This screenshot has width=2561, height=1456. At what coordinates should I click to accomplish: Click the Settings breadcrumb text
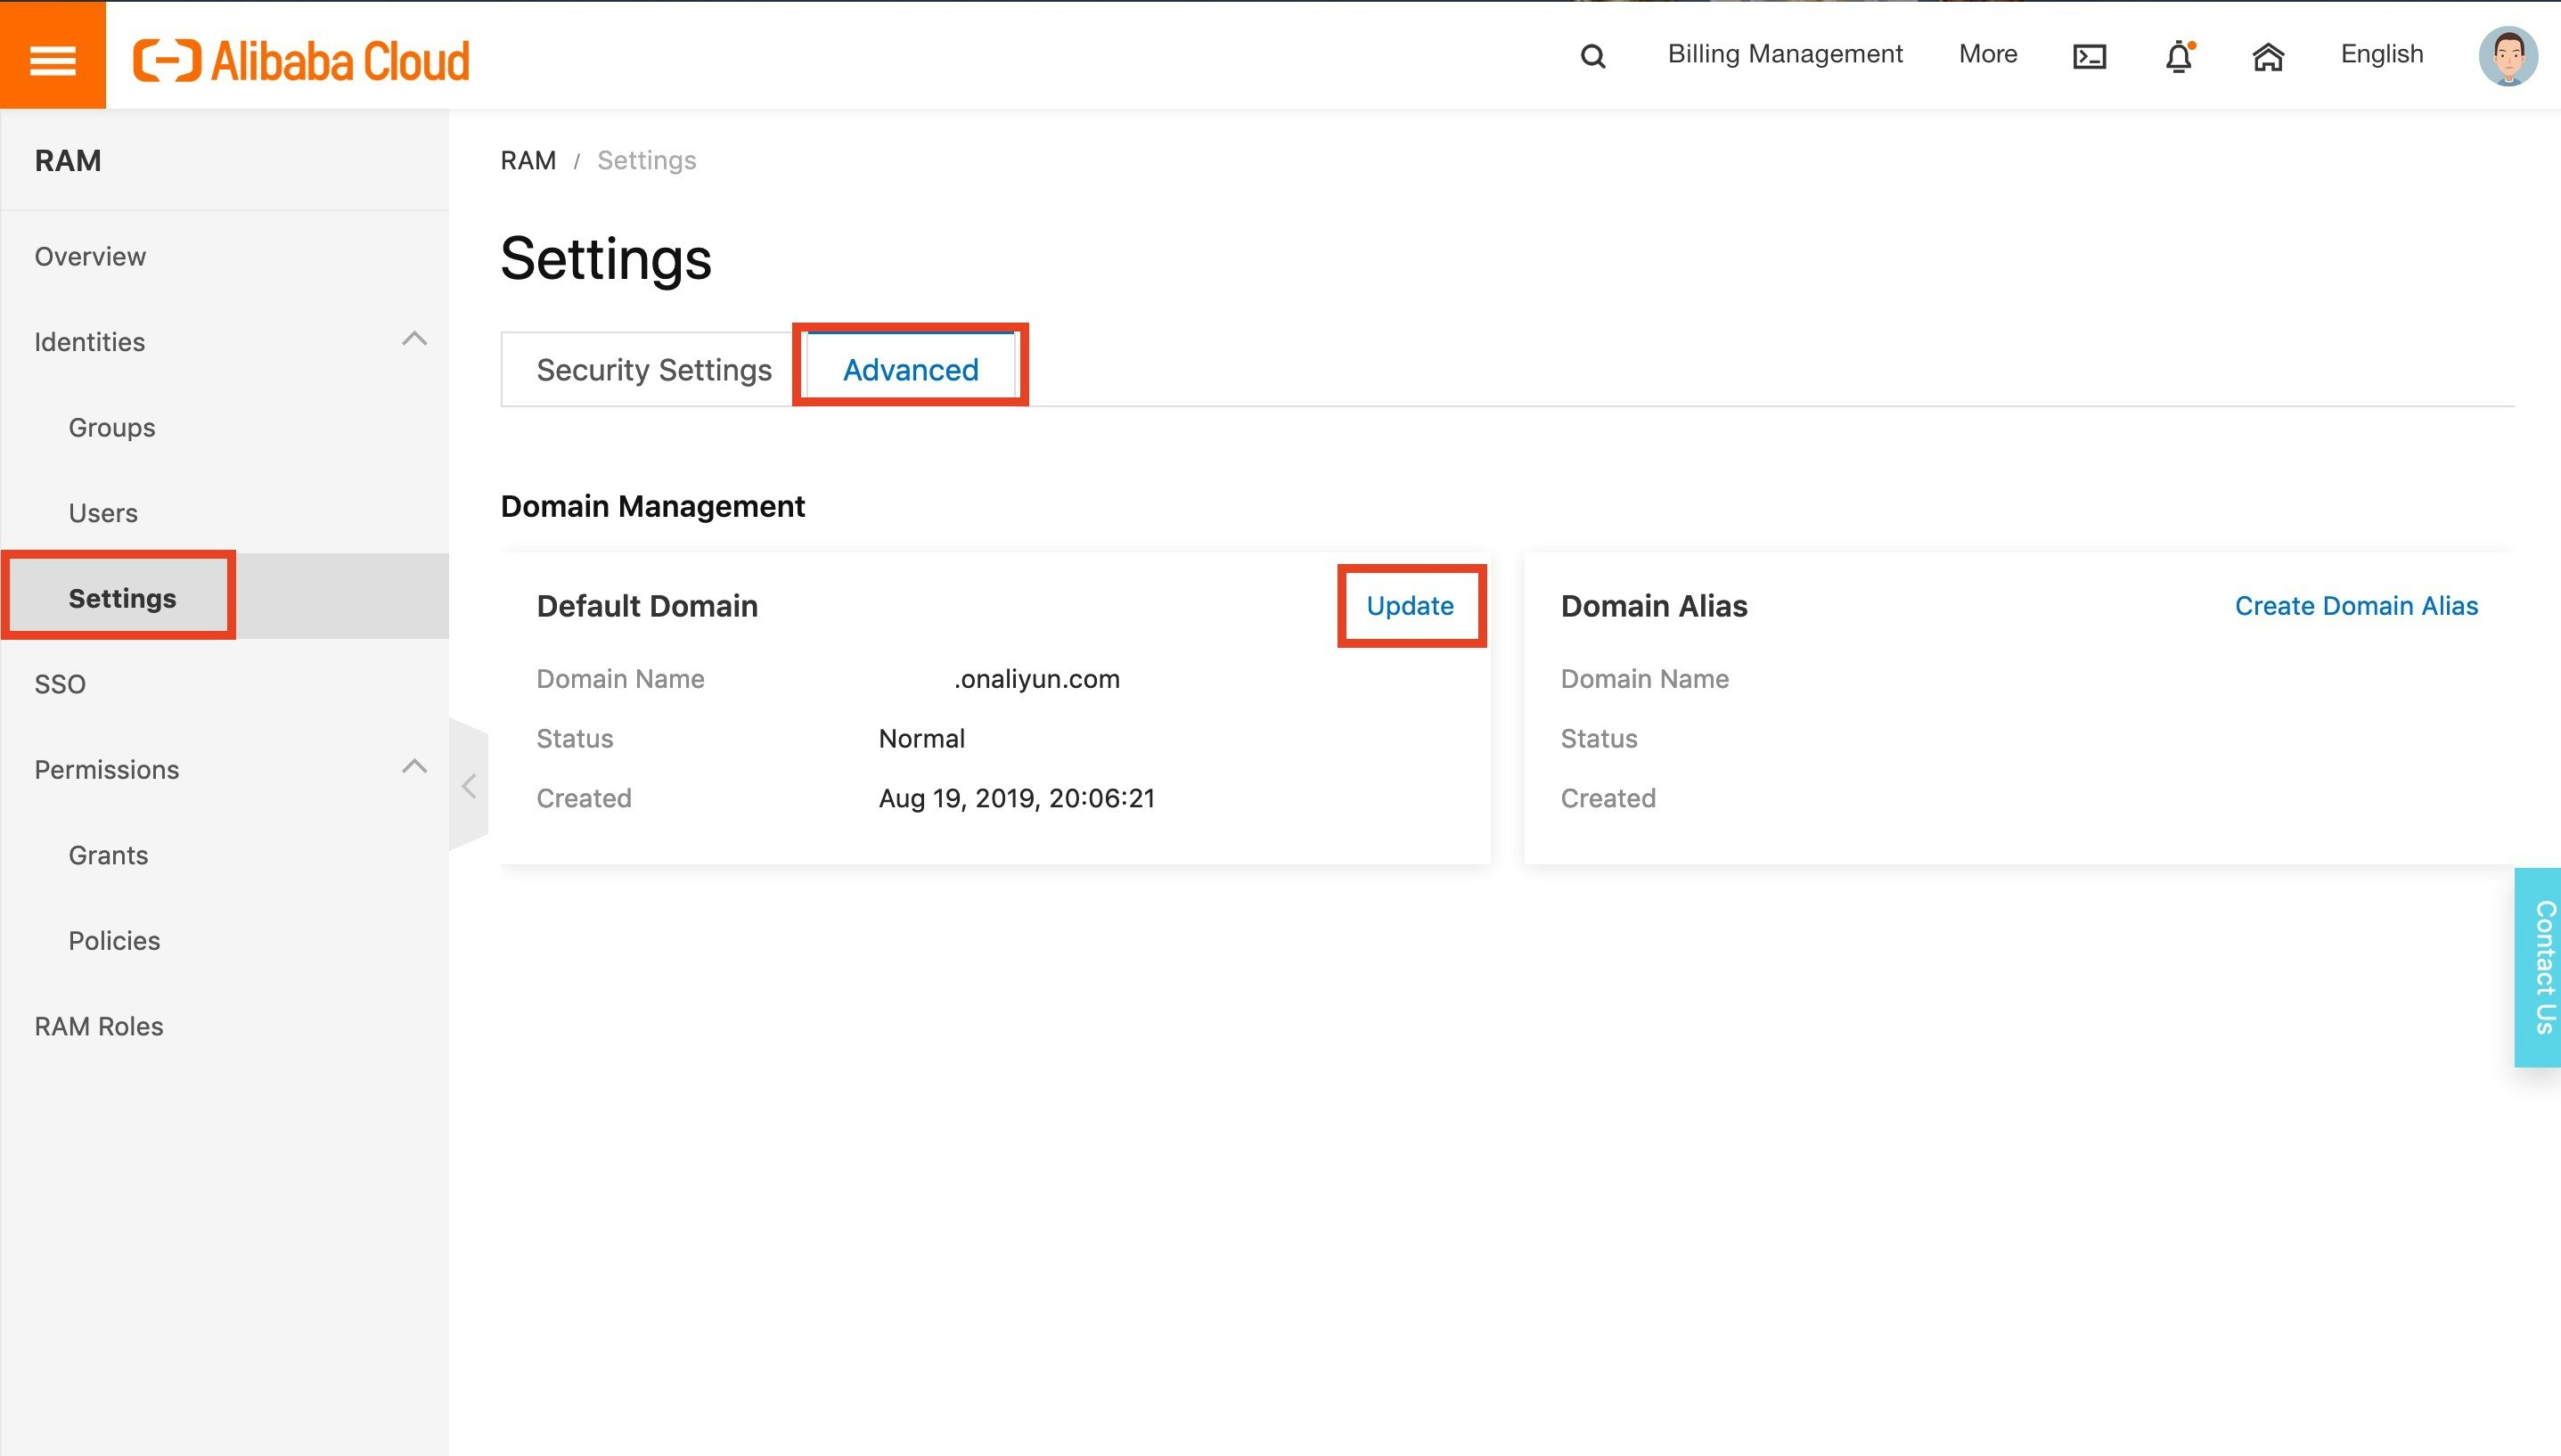point(647,161)
